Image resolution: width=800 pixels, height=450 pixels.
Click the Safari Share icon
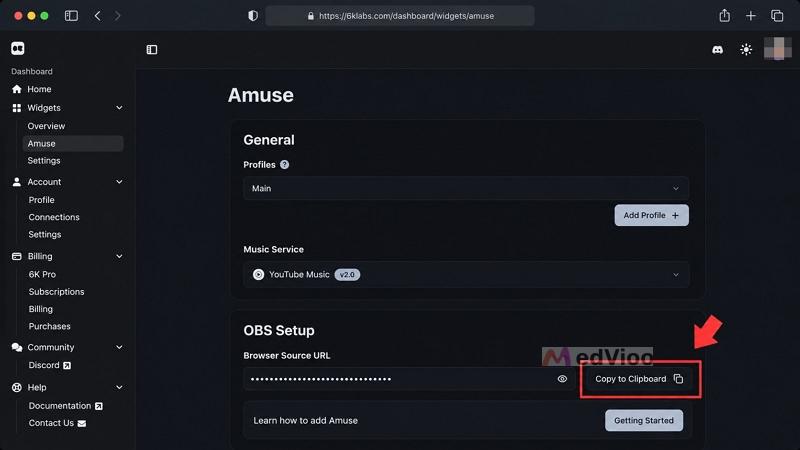coord(724,15)
